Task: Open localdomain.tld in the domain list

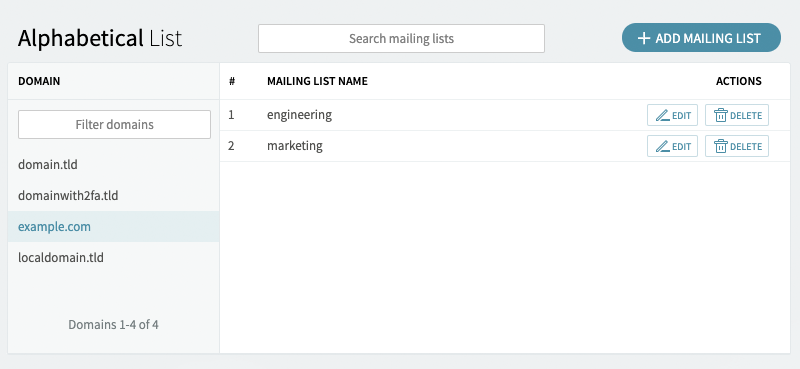Action: tap(114, 257)
